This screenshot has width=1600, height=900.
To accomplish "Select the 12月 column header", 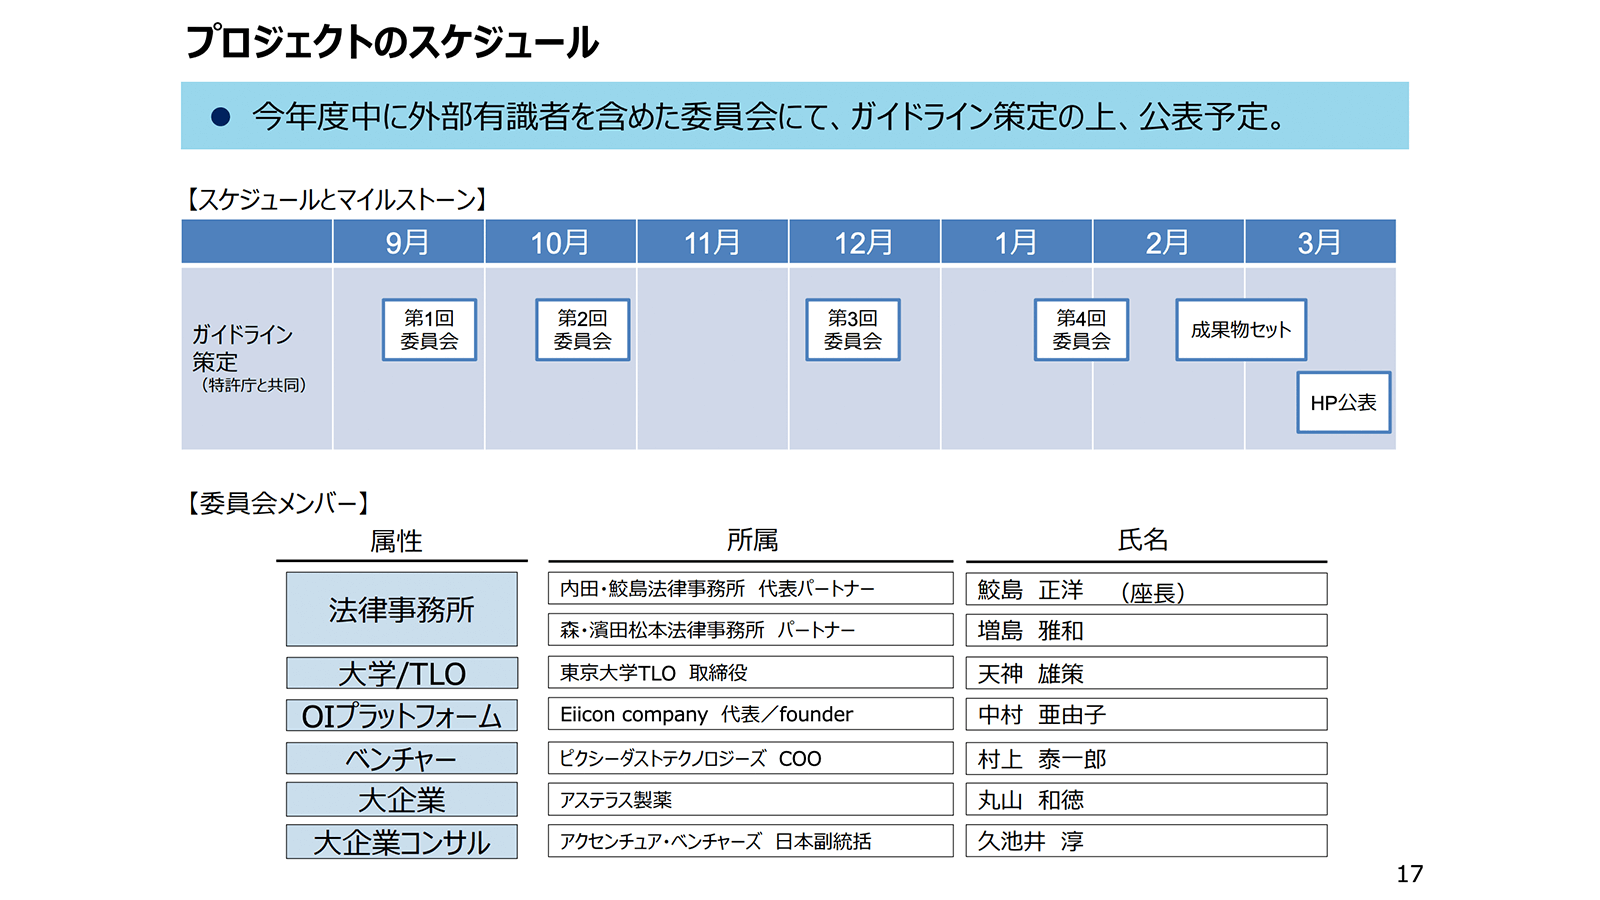I will pos(864,242).
